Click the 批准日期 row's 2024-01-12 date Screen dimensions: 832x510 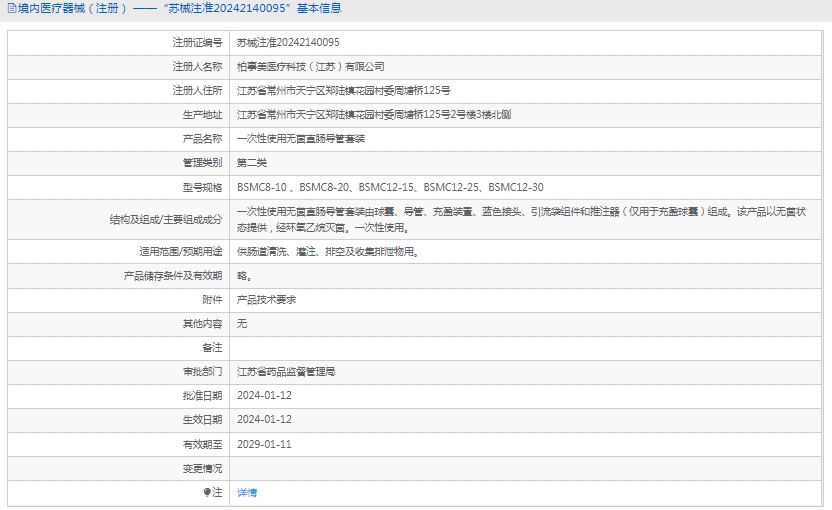(264, 396)
